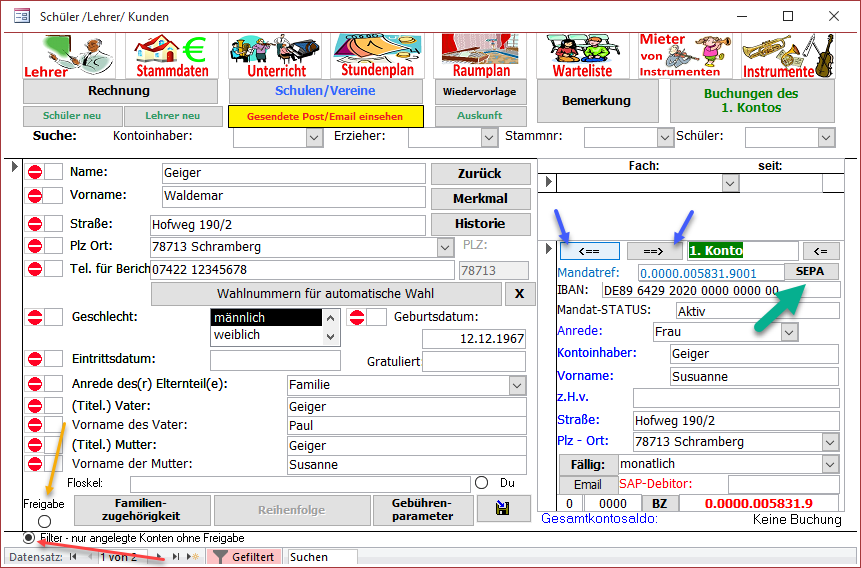The width and height of the screenshot is (861, 568).
Task: Select the Freigabe radio button
Action: (x=43, y=522)
